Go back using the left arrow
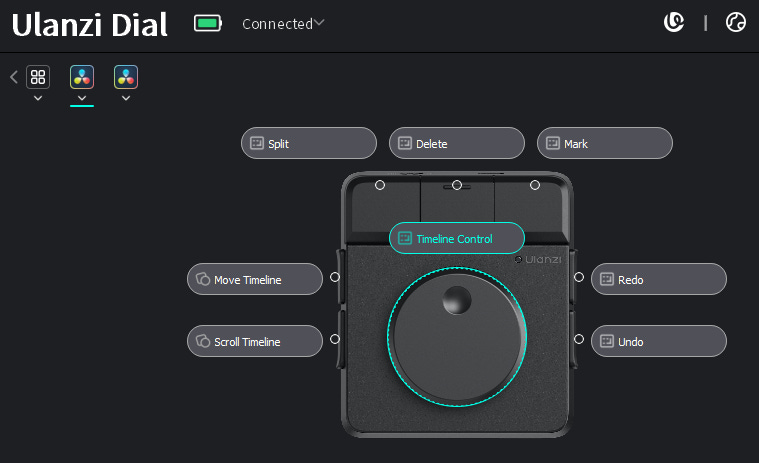This screenshot has height=463, width=759. pos(14,77)
